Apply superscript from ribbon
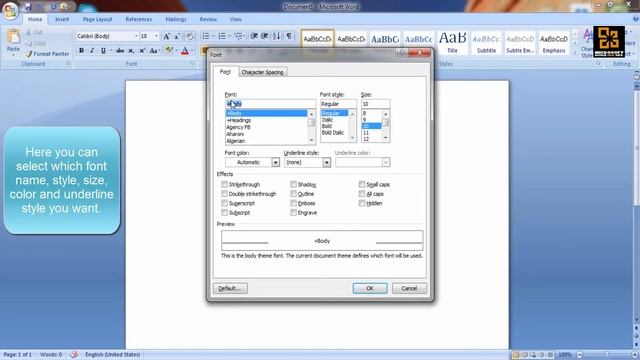Viewport: 640px width, 360px height. click(x=142, y=51)
